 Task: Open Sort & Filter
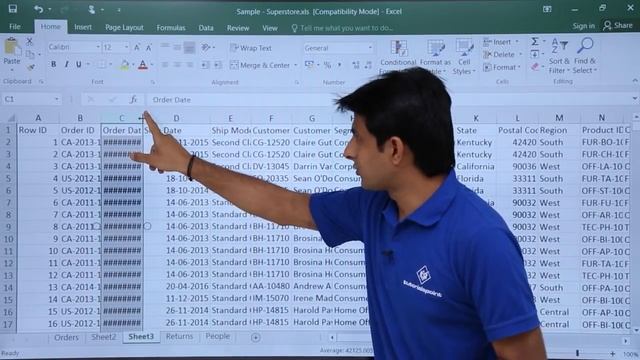[x=559, y=56]
